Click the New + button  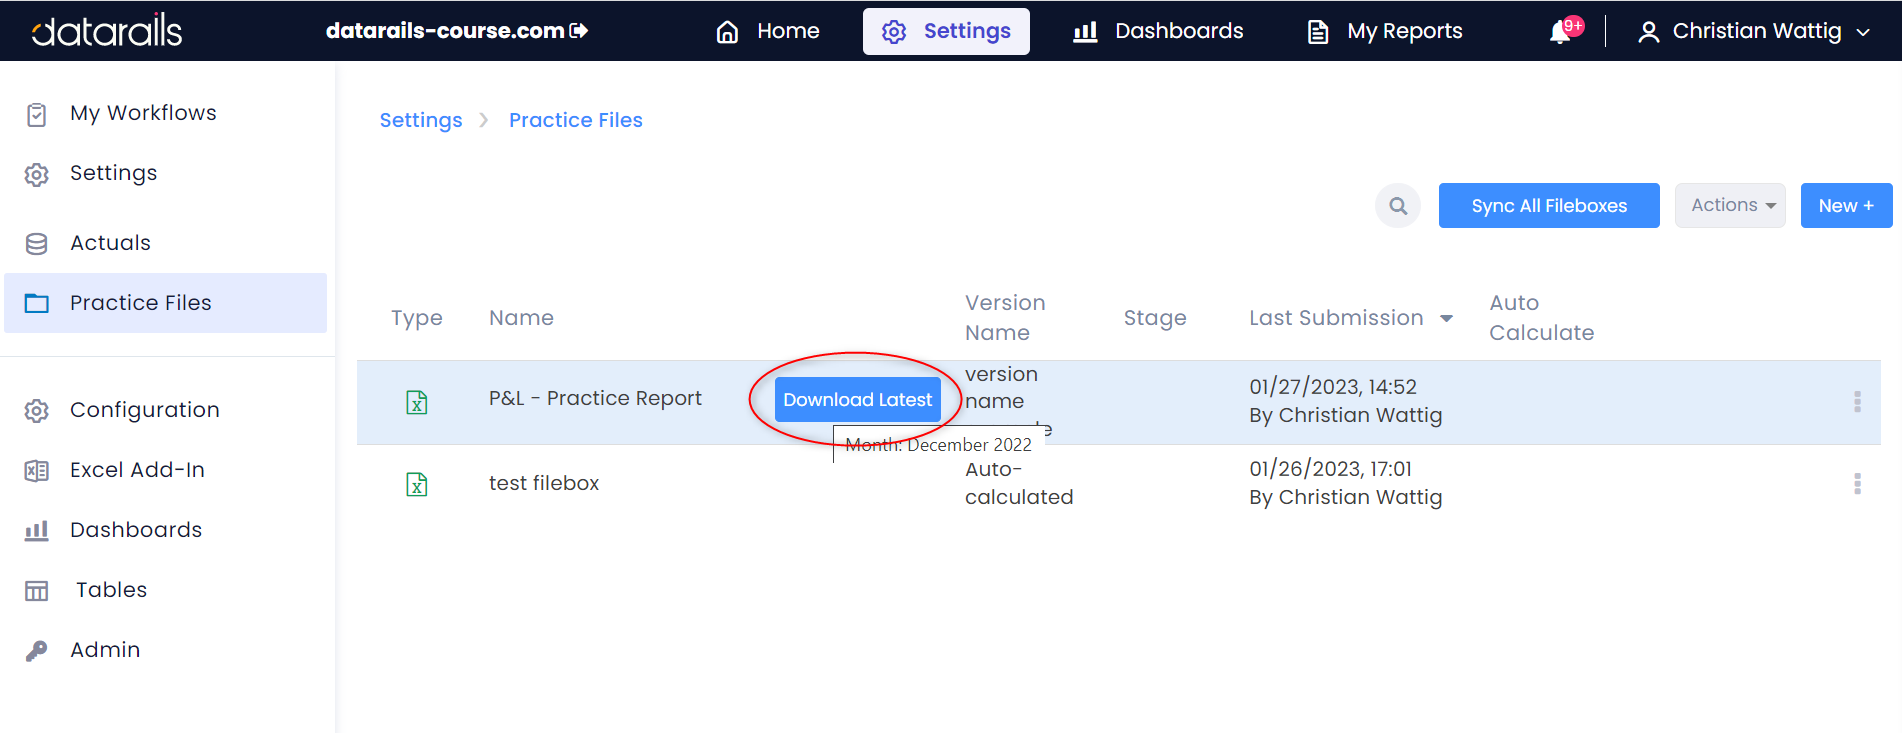coord(1846,205)
